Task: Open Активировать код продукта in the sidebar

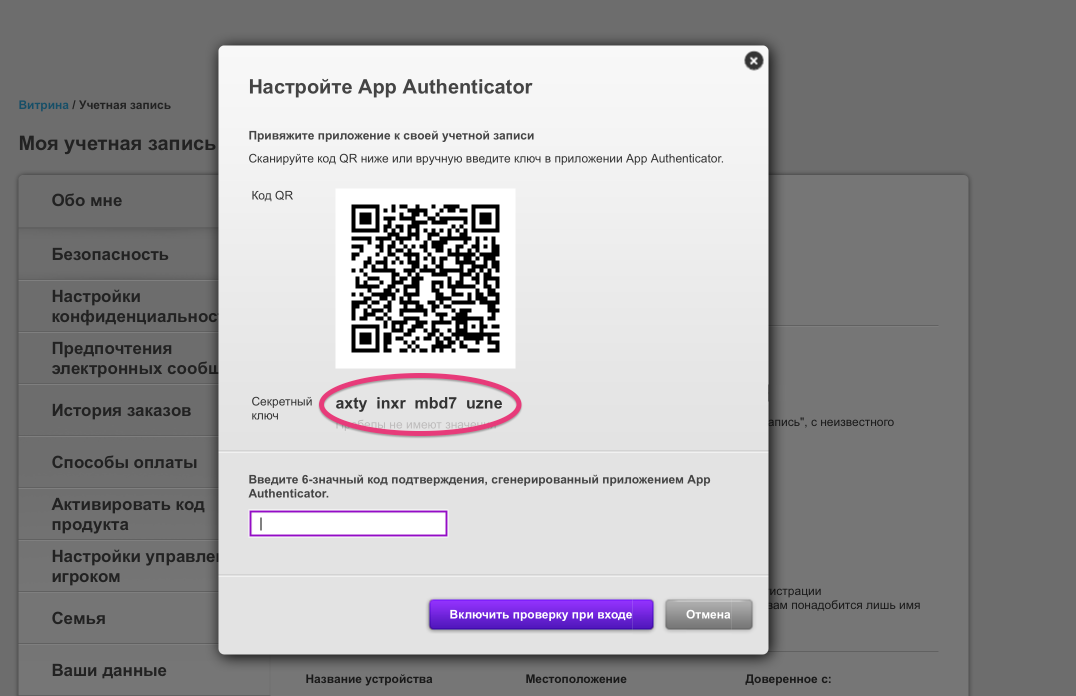Action: pyautogui.click(x=119, y=514)
